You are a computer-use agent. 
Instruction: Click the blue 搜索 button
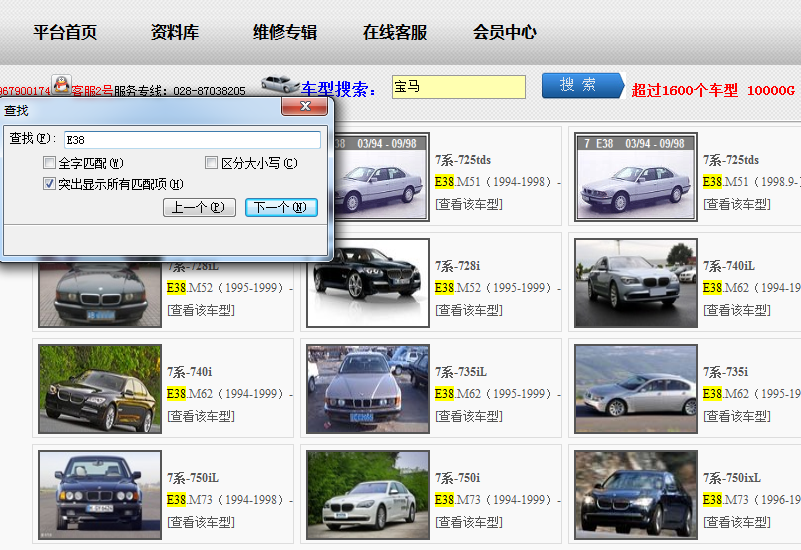[583, 85]
